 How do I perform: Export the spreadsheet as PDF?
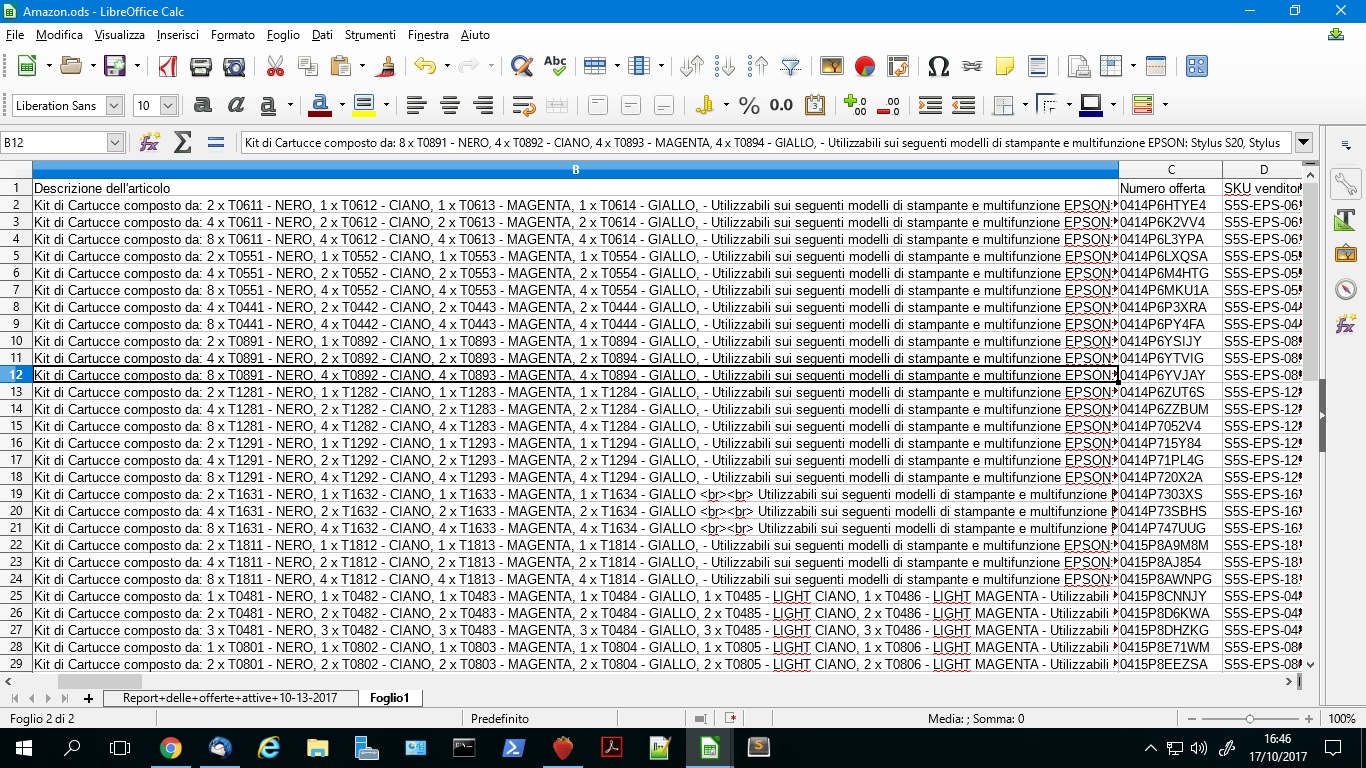point(168,66)
